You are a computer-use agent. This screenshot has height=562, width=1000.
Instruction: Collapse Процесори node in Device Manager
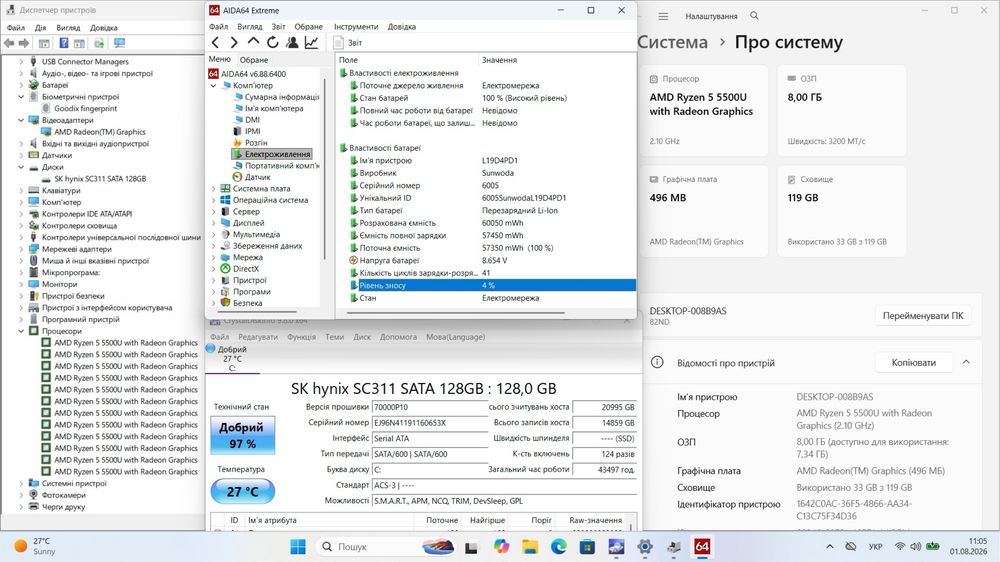21,332
